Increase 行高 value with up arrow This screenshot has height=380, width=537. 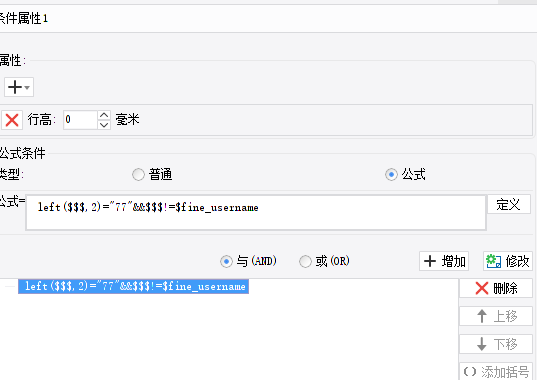point(104,115)
